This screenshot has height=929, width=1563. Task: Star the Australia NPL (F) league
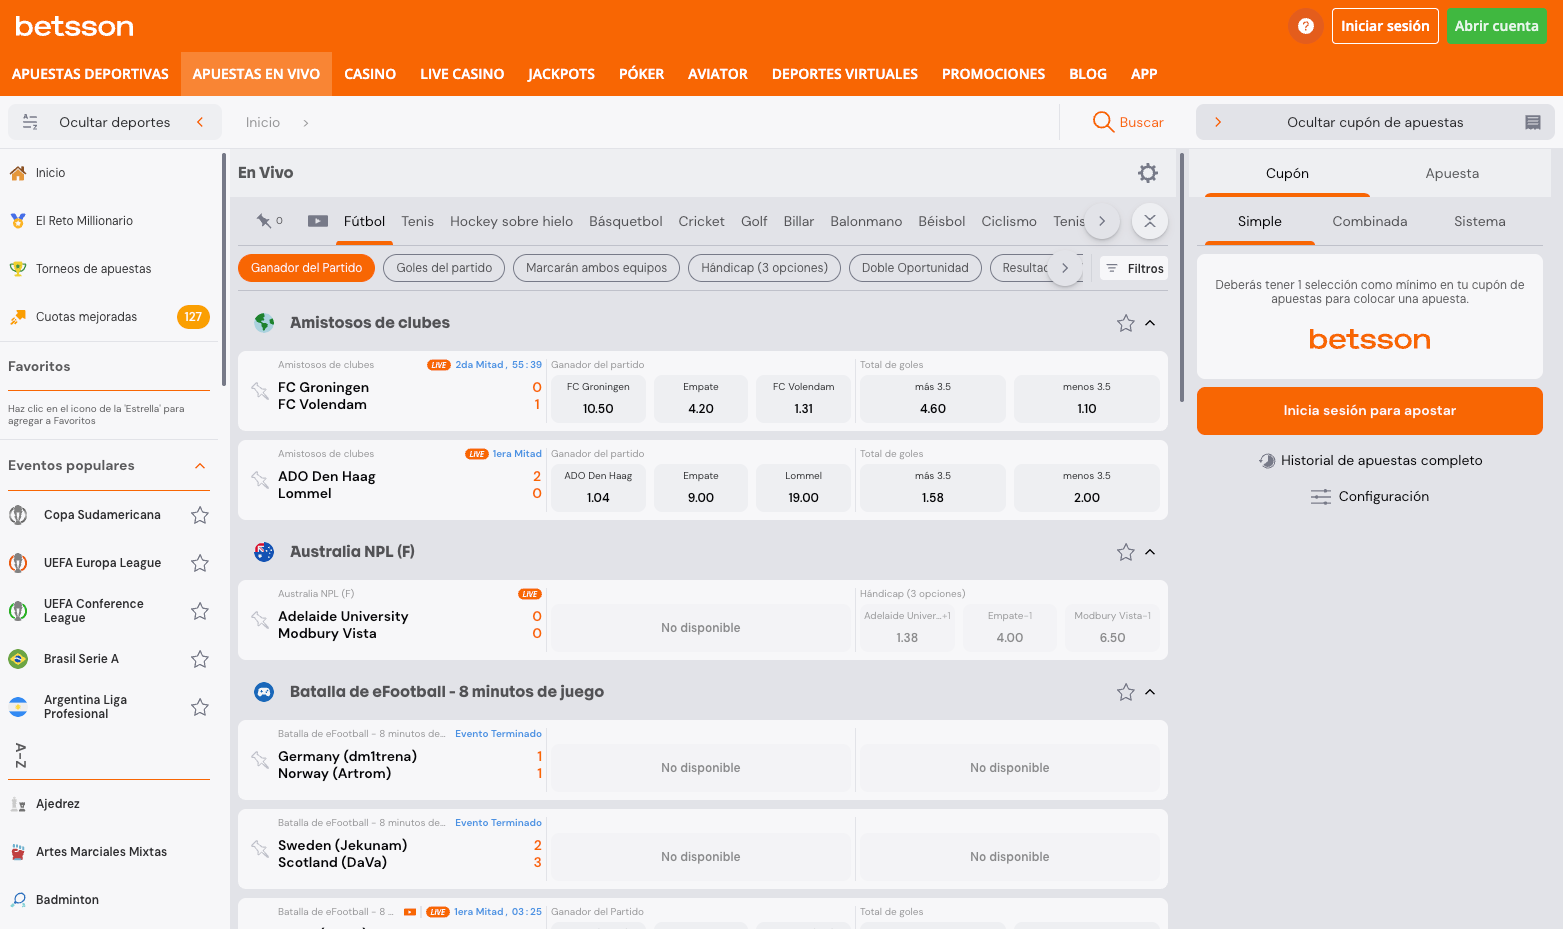coord(1126,552)
